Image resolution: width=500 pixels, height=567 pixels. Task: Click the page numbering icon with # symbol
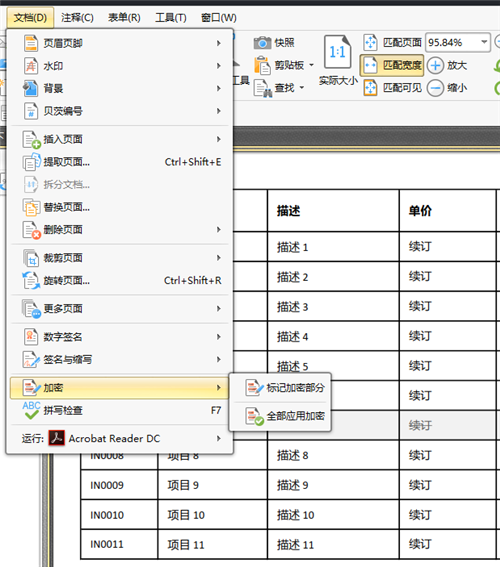click(x=31, y=111)
